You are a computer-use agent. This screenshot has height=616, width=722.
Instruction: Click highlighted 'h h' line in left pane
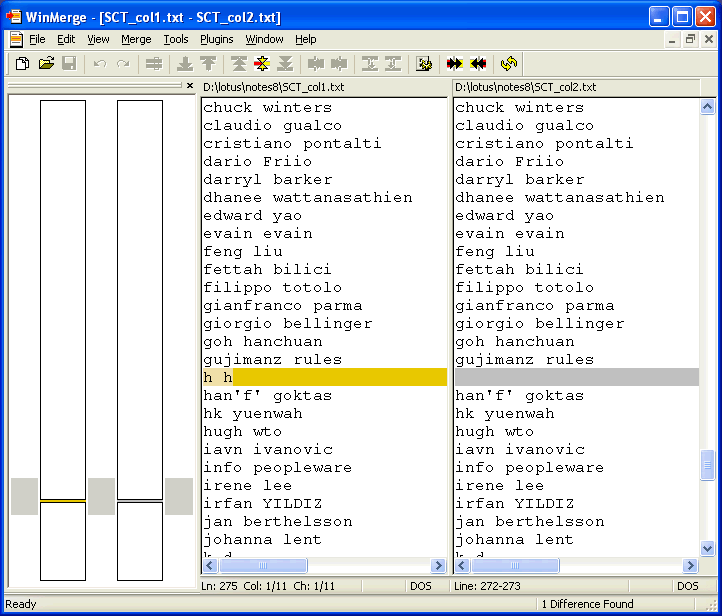tap(325, 377)
